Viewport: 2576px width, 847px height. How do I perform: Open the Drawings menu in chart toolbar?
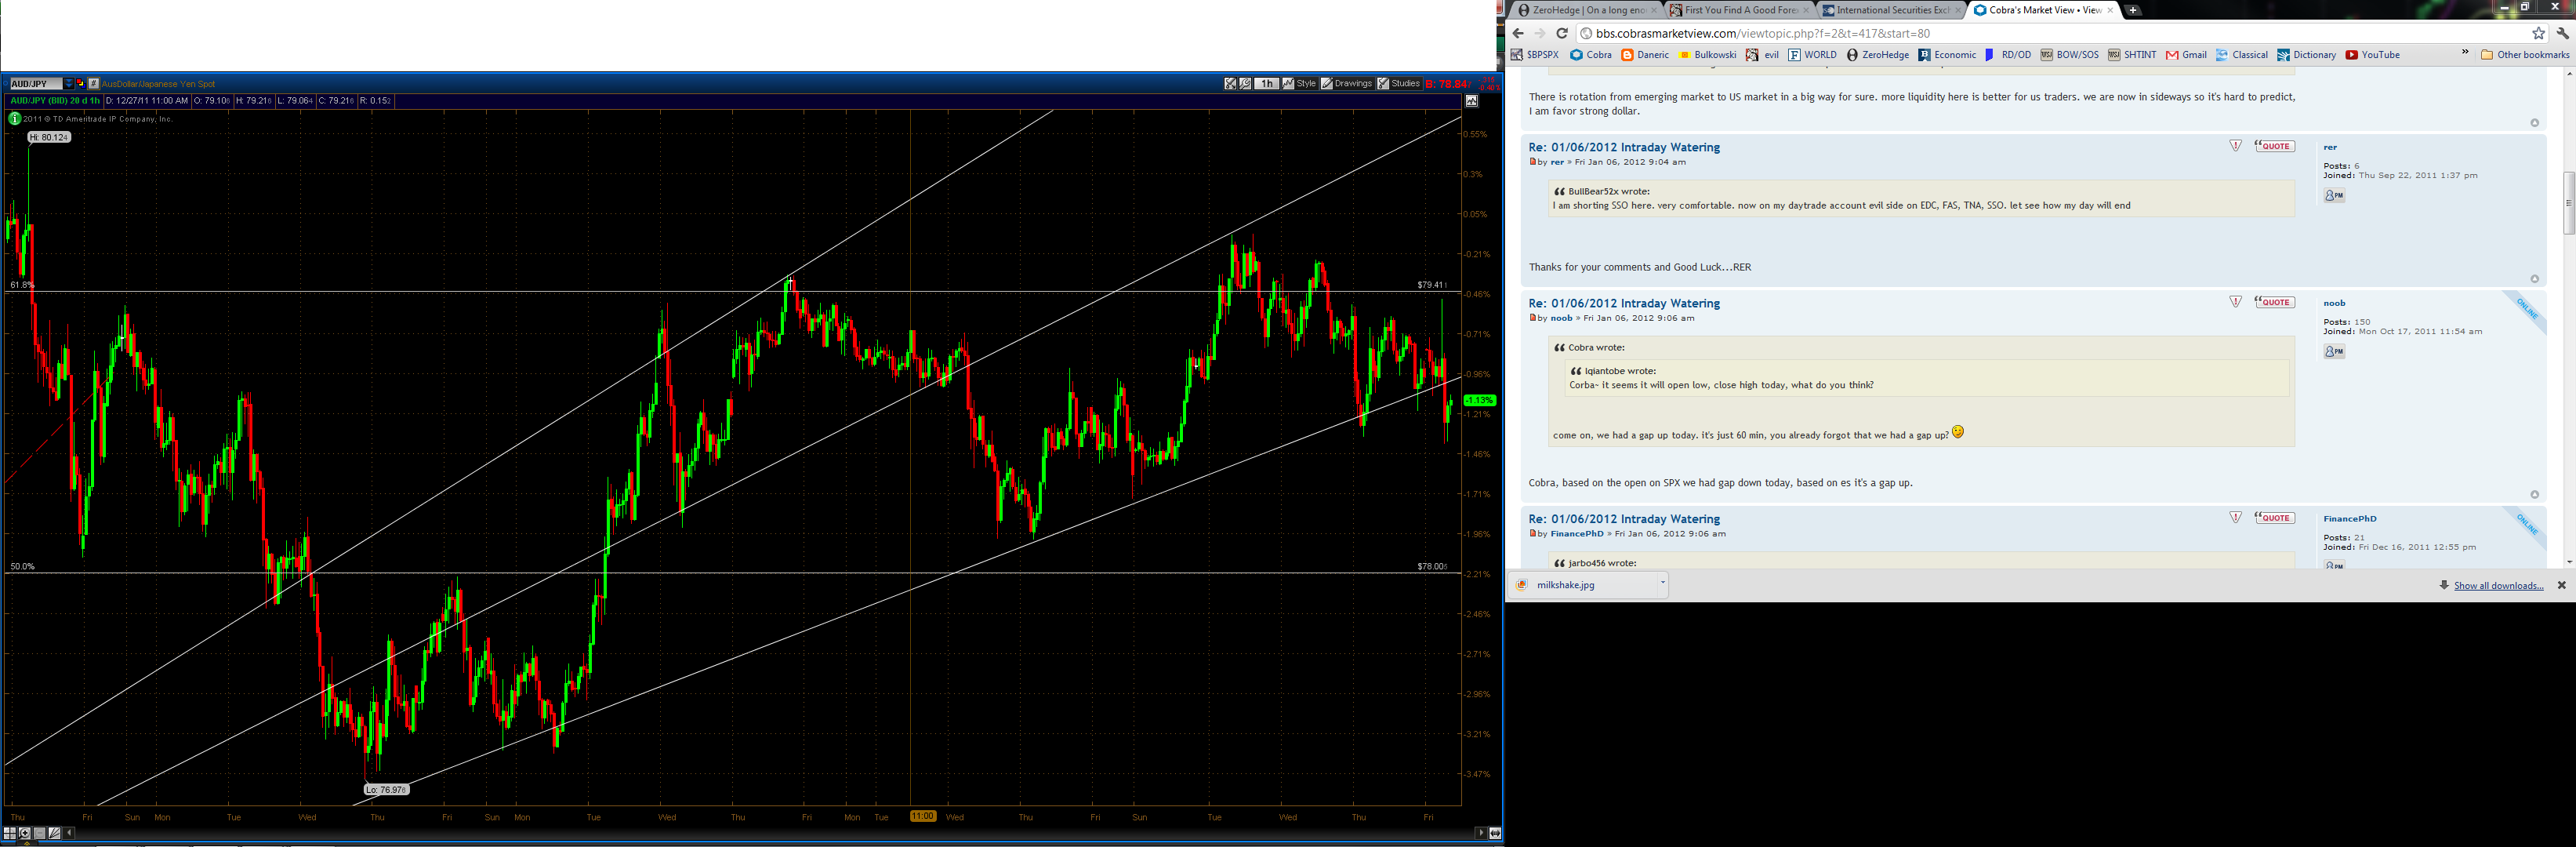tap(1347, 84)
